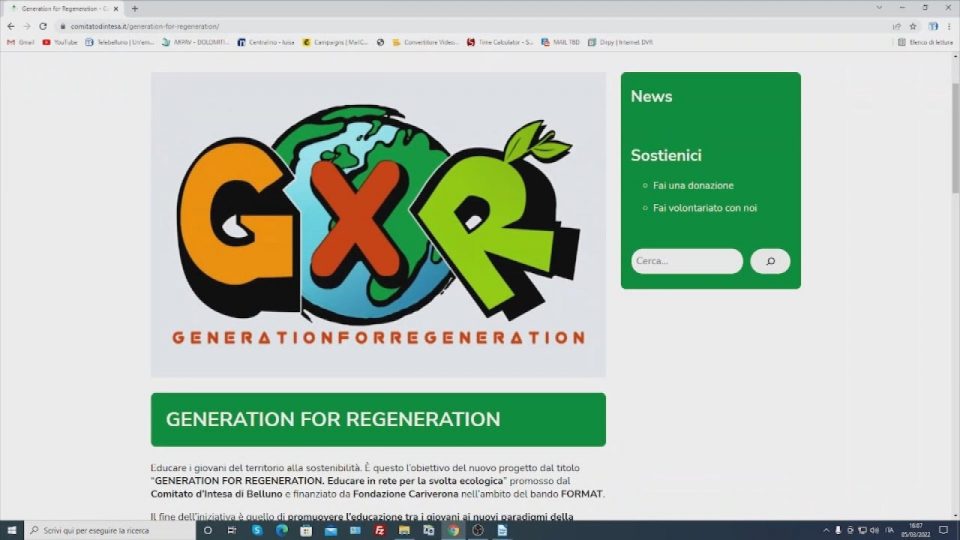This screenshot has width=960, height=540.
Task: Open FileZilla from the taskbar
Action: pos(380,530)
